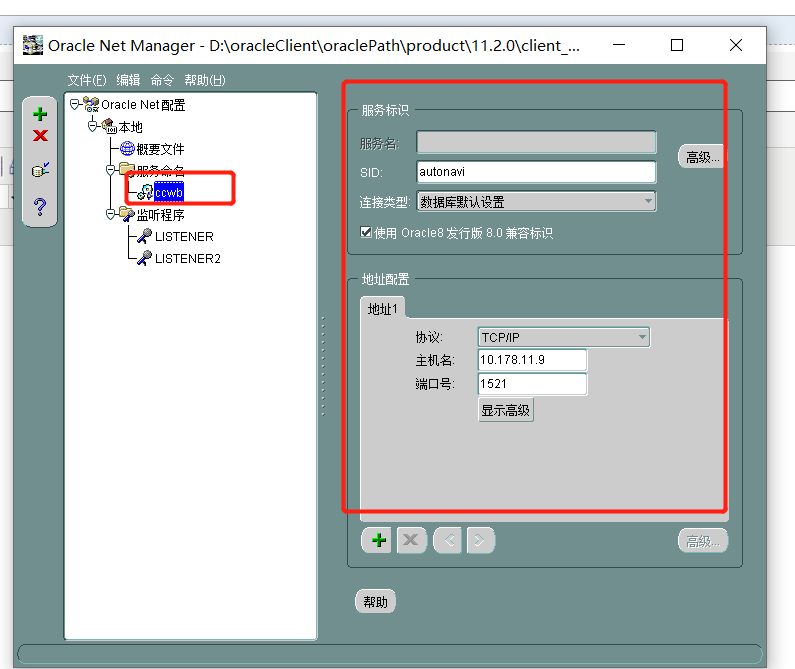Open the 编辑 menu
This screenshot has width=795, height=669.
128,80
